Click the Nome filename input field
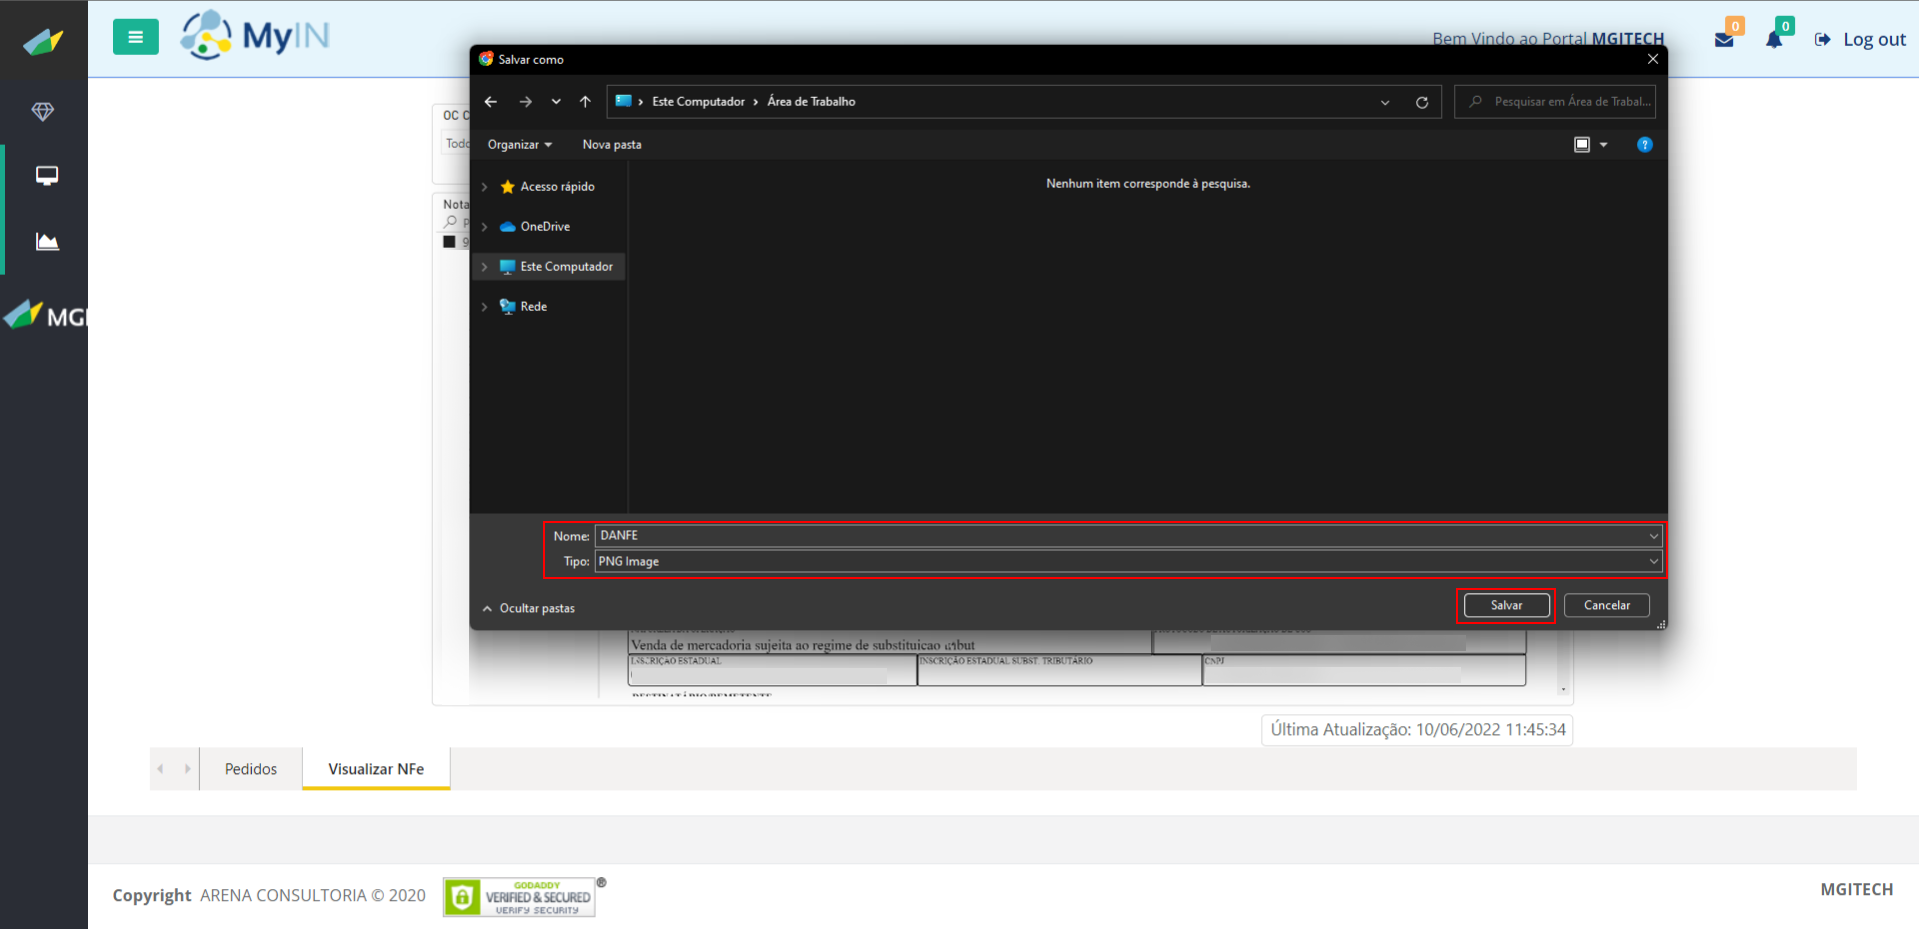Screen dimensions: 1919x929 pyautogui.click(x=1120, y=536)
